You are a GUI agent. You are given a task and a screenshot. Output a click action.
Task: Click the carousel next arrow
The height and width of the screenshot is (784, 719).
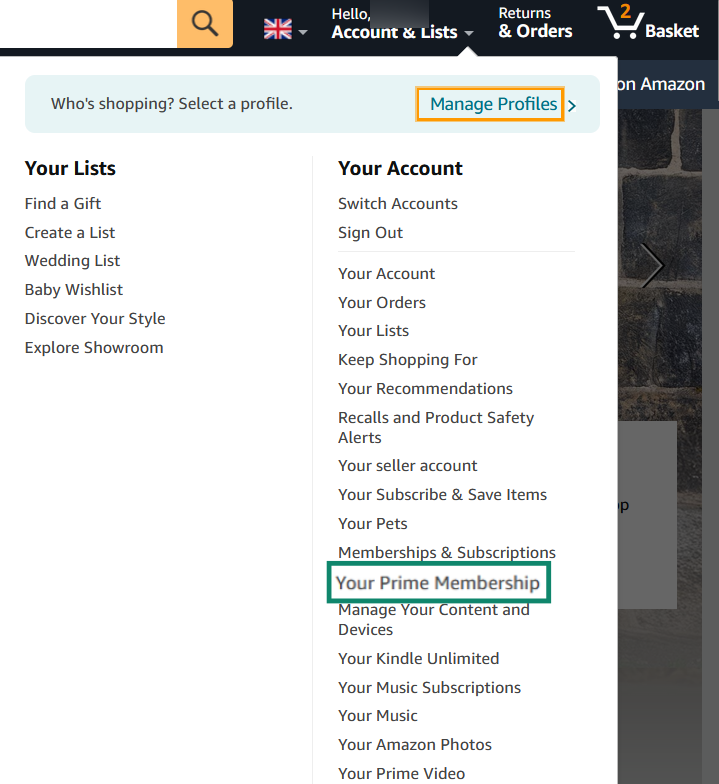pyautogui.click(x=652, y=266)
